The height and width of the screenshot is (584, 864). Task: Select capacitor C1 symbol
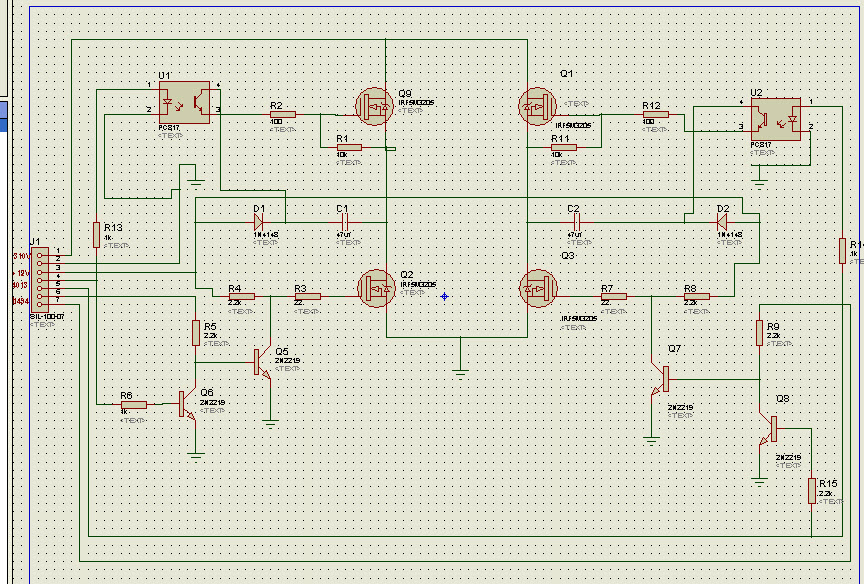tap(344, 223)
